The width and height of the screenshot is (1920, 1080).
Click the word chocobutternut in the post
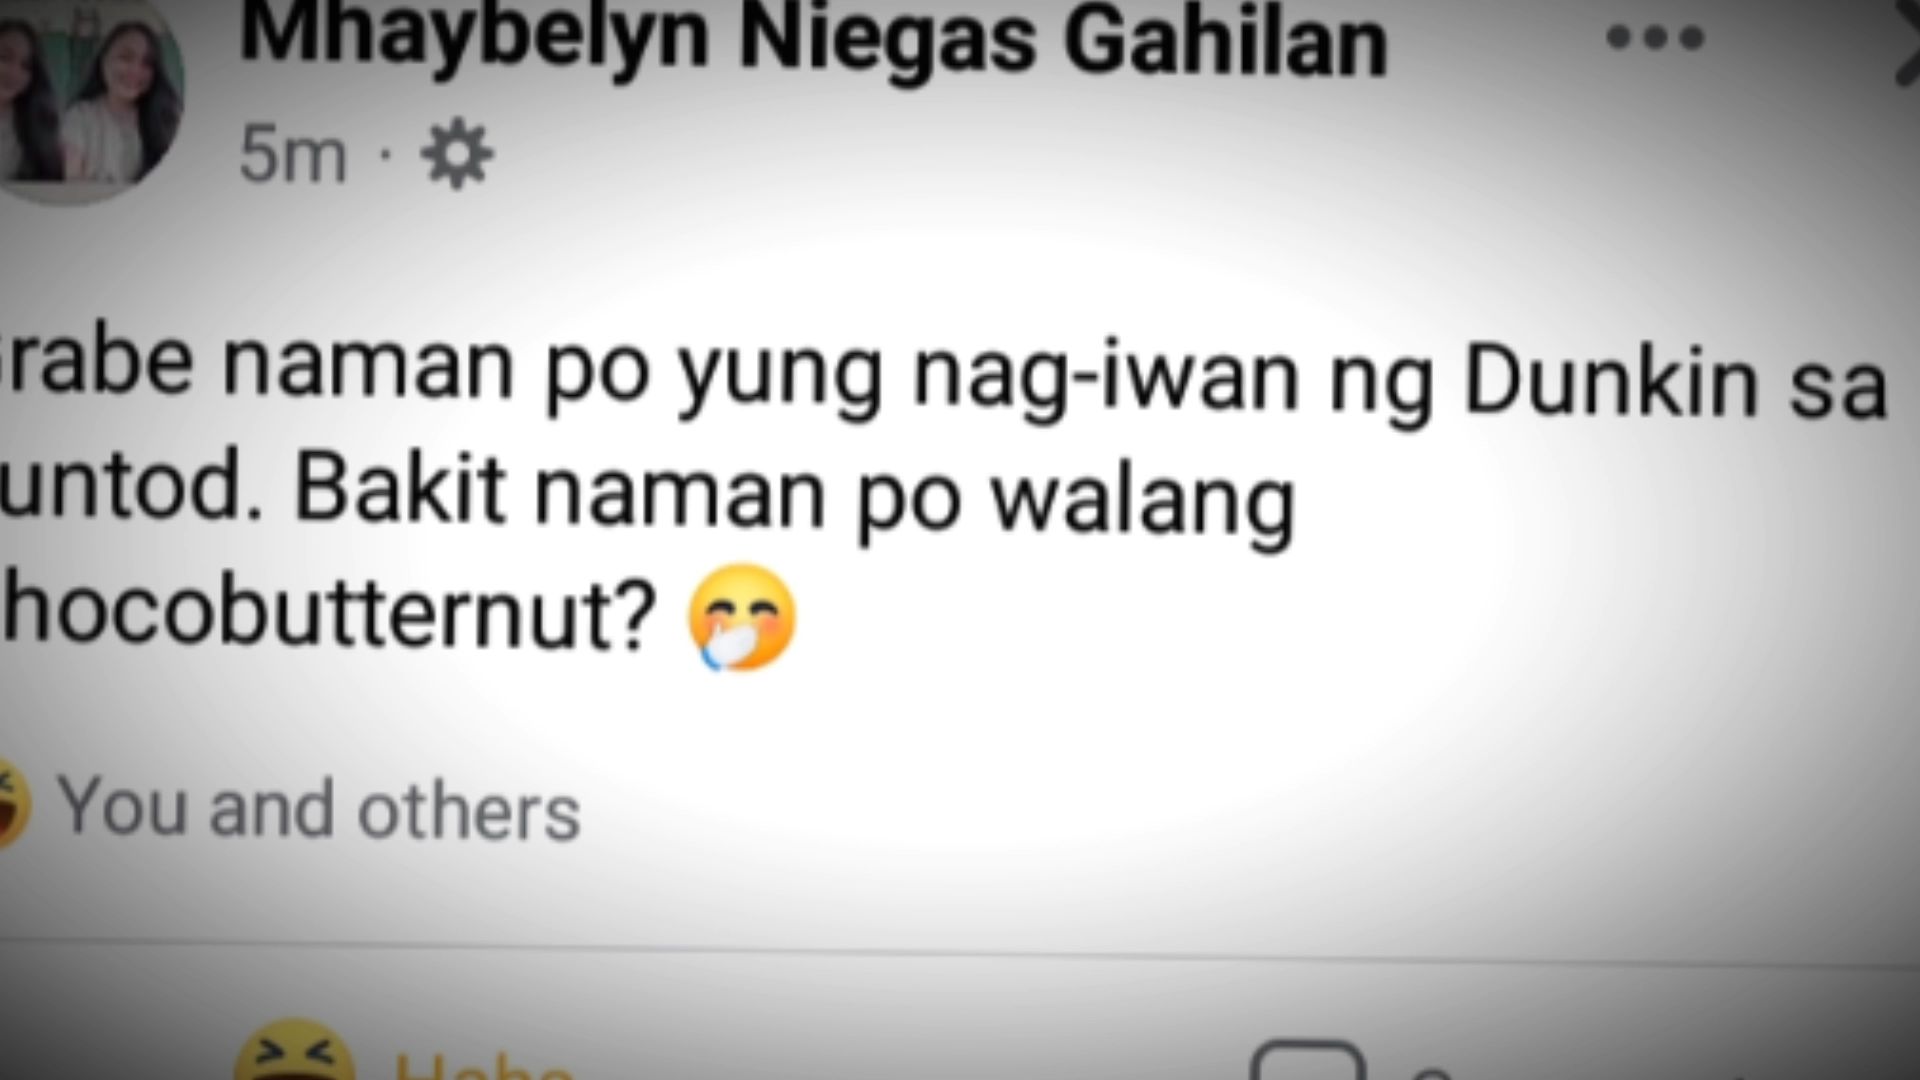[327, 610]
